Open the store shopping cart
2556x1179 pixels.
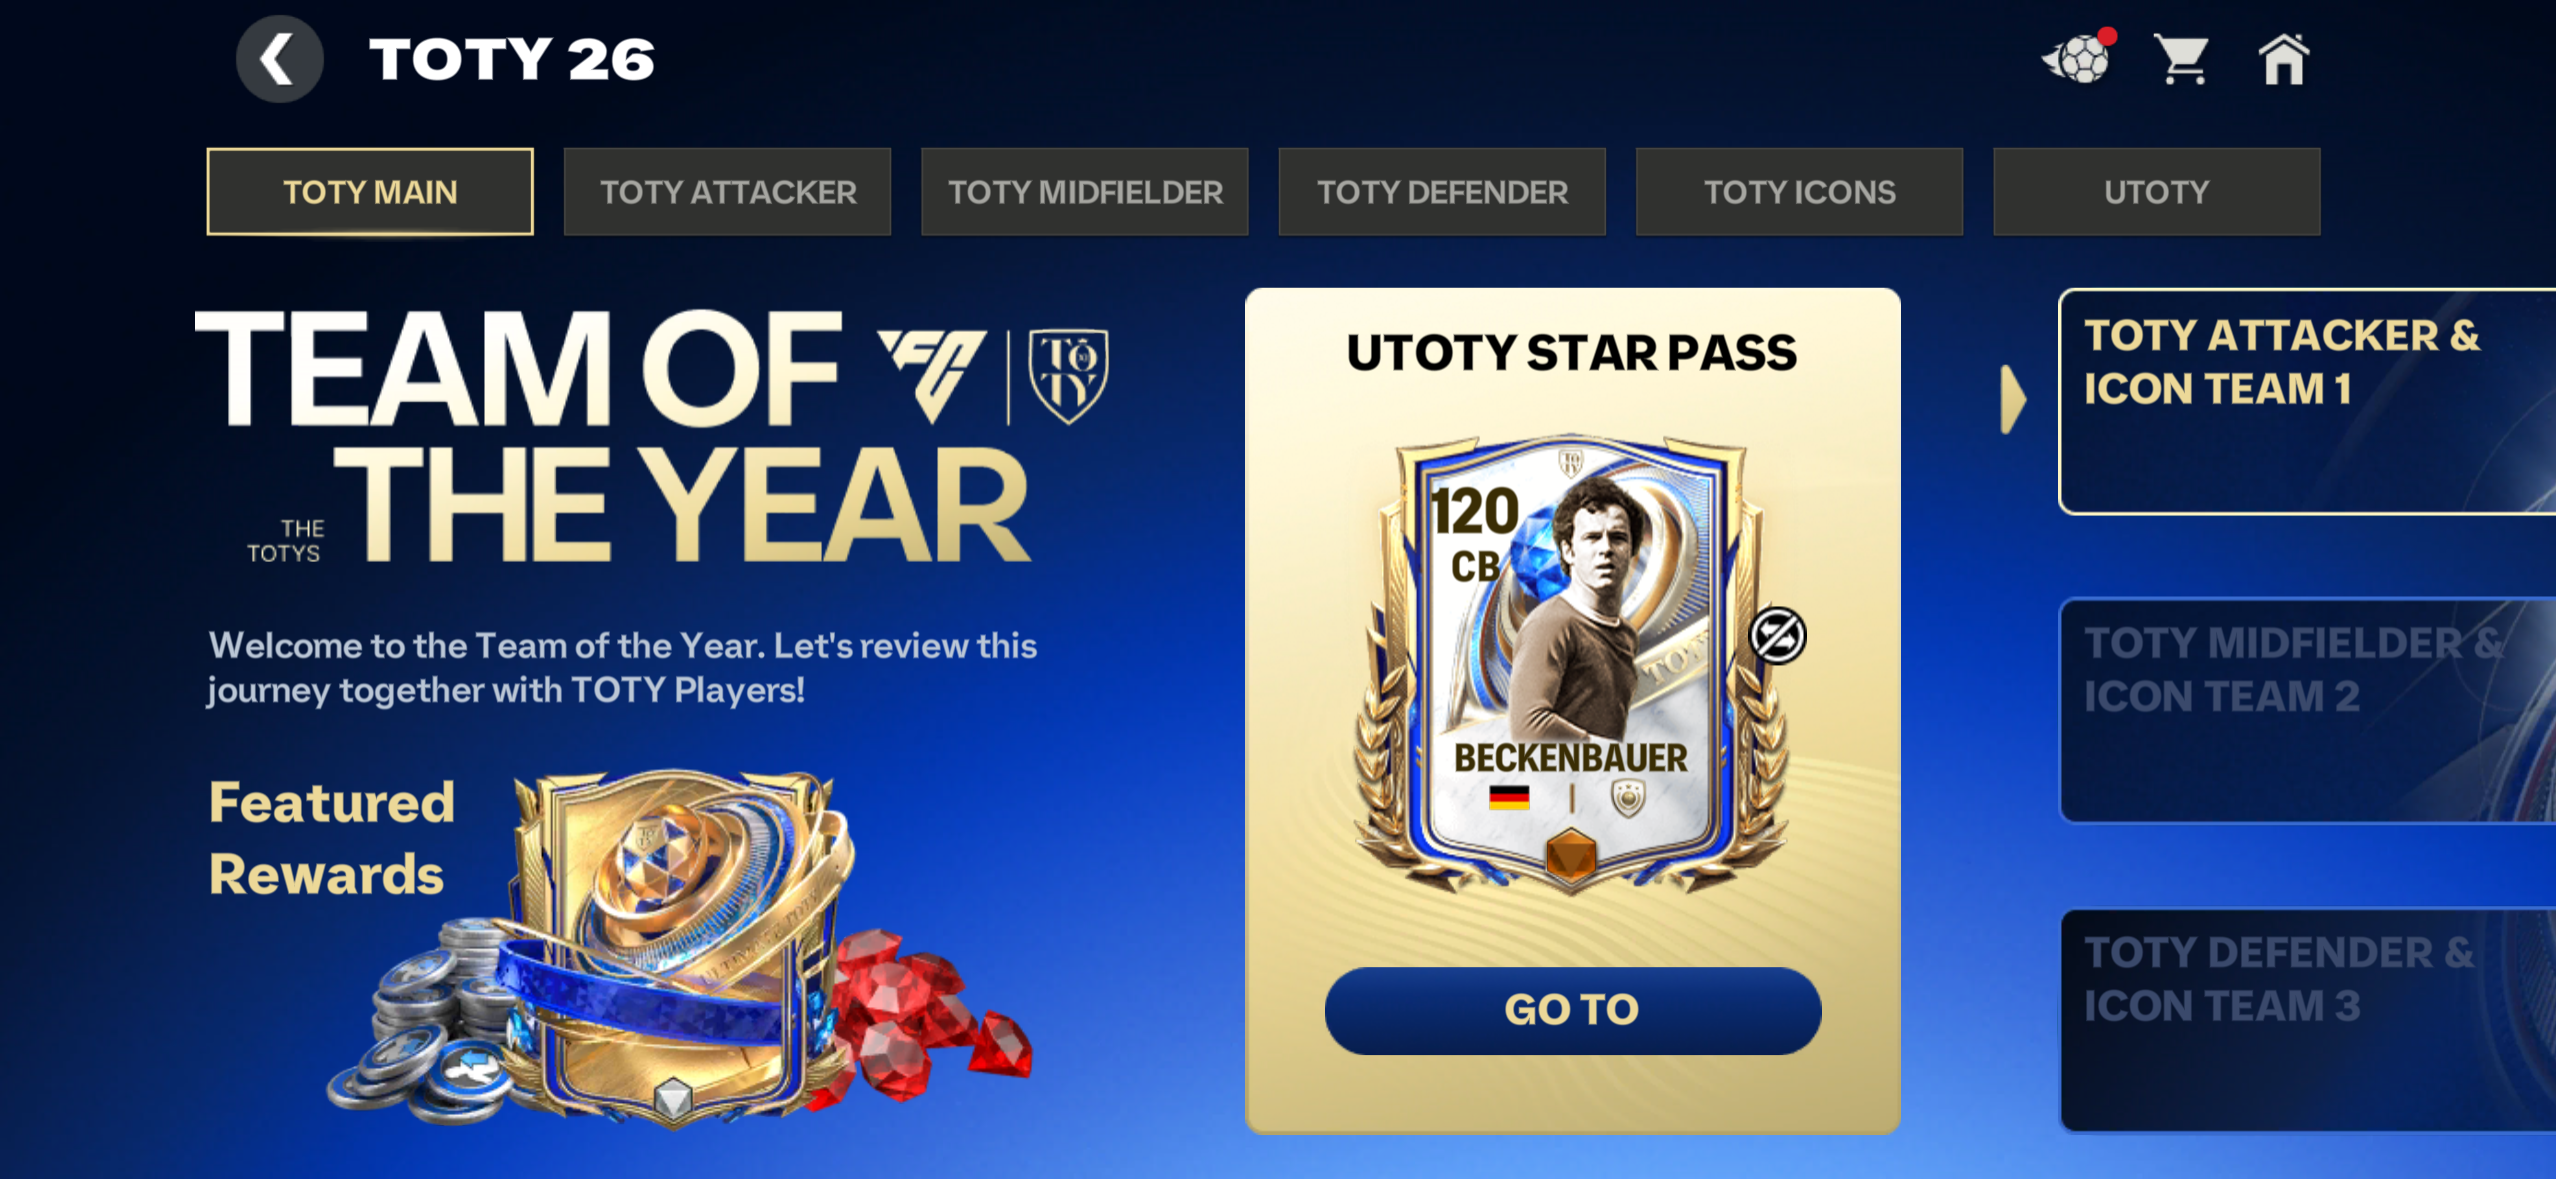click(2182, 60)
